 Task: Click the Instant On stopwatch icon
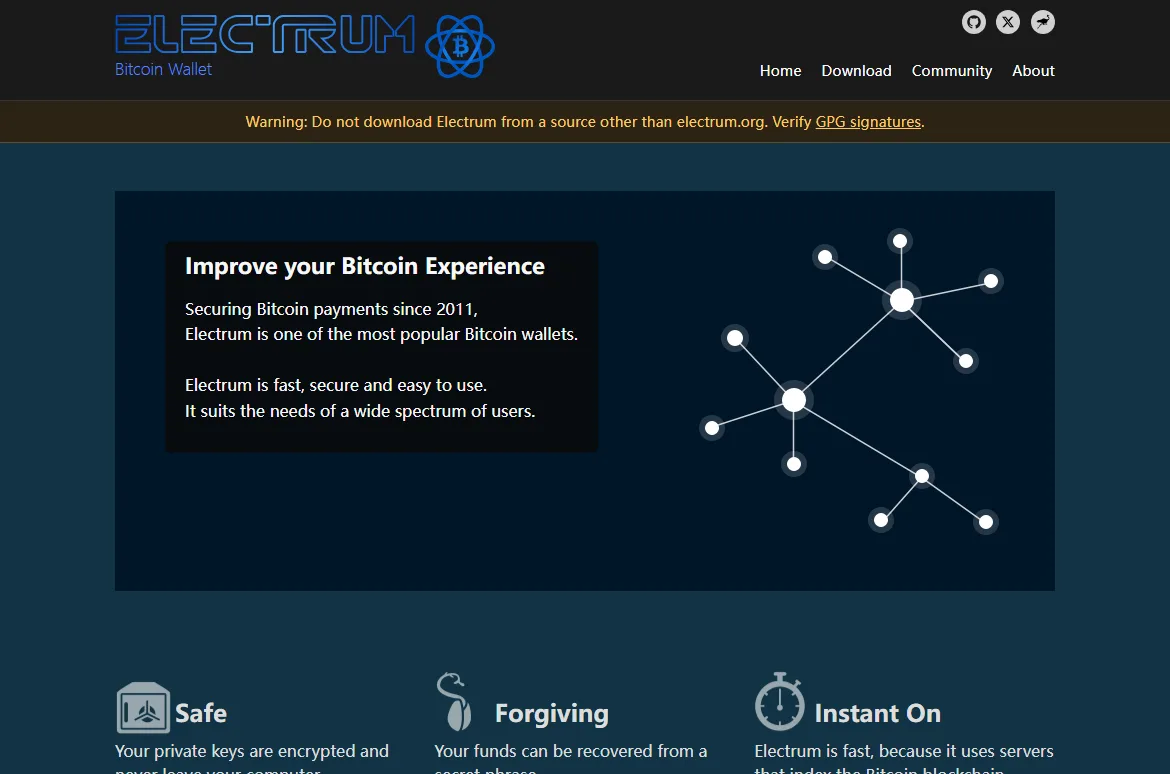click(x=780, y=701)
